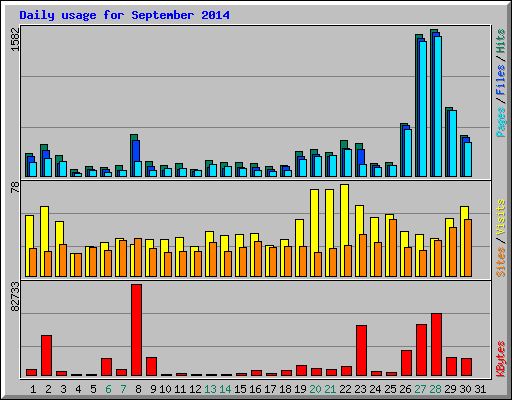Screen dimensions: 512x400
Task: Click the green weekend day label '13'
Action: (x=210, y=389)
